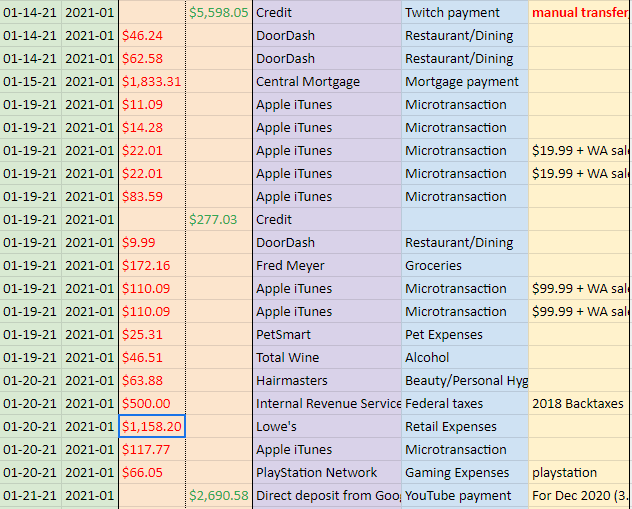Click the Internal Revenue Service payee cell
Screen dimensions: 632x509
click(x=327, y=403)
